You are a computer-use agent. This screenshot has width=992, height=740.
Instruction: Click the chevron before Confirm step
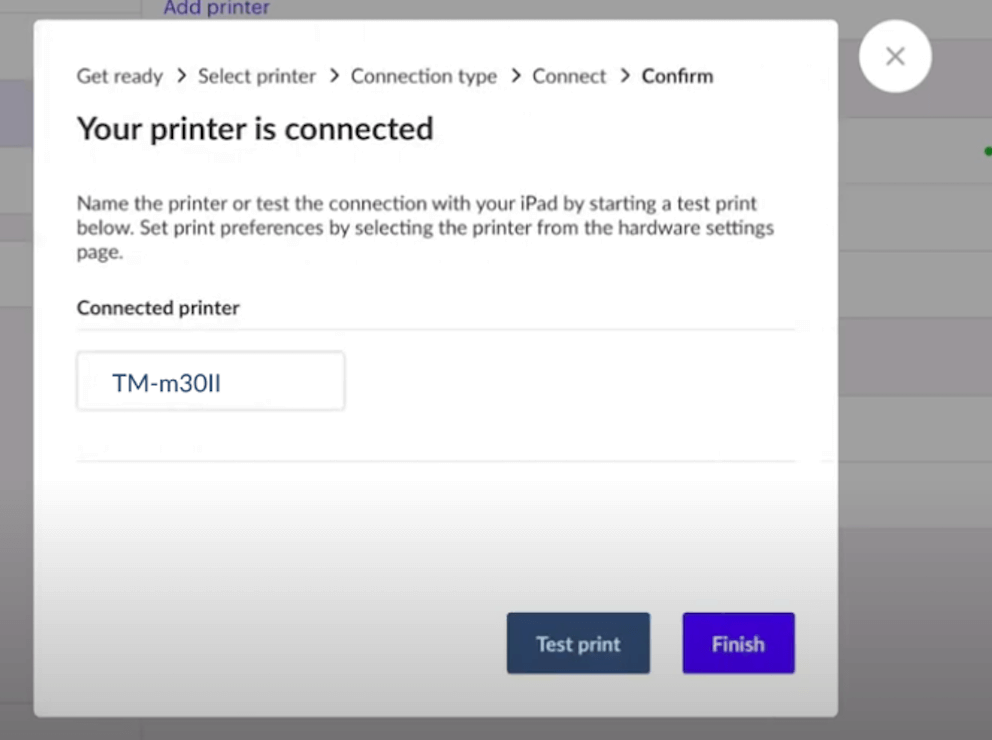(625, 76)
